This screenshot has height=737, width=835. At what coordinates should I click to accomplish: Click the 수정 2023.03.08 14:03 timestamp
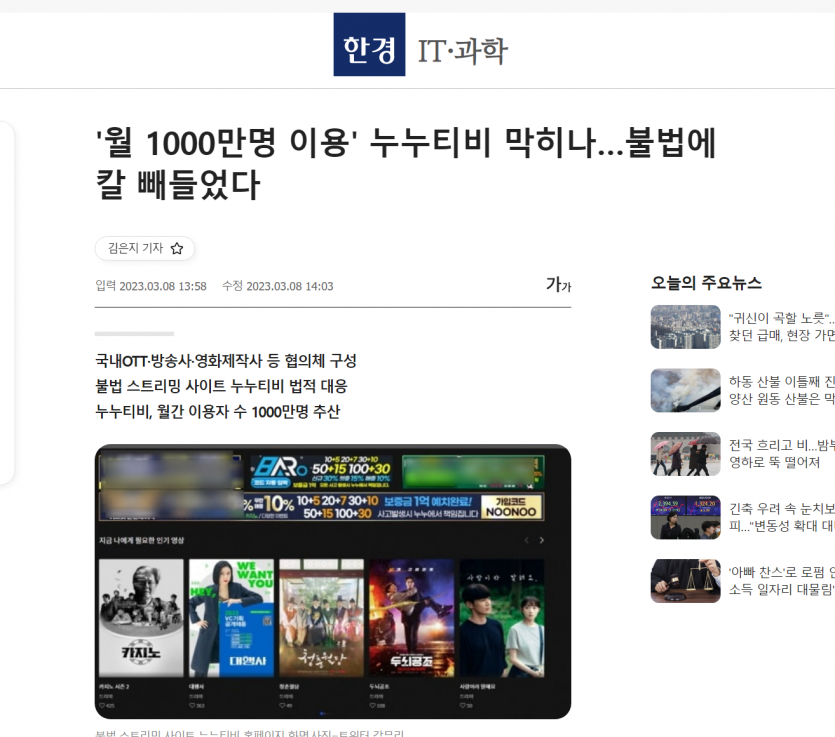coord(277,286)
